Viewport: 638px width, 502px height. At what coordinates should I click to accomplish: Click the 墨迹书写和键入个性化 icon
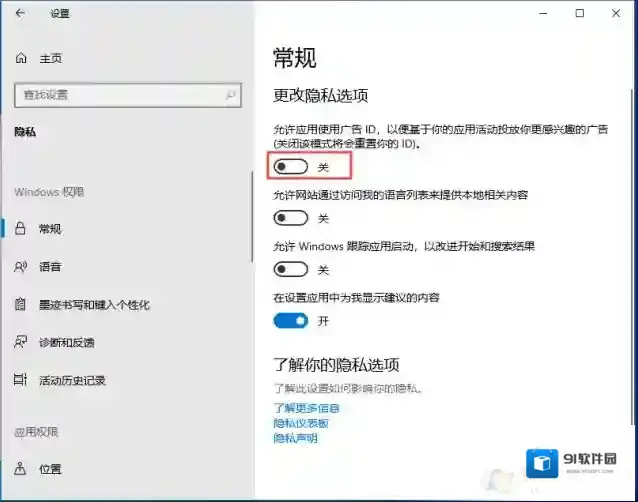tap(21, 304)
